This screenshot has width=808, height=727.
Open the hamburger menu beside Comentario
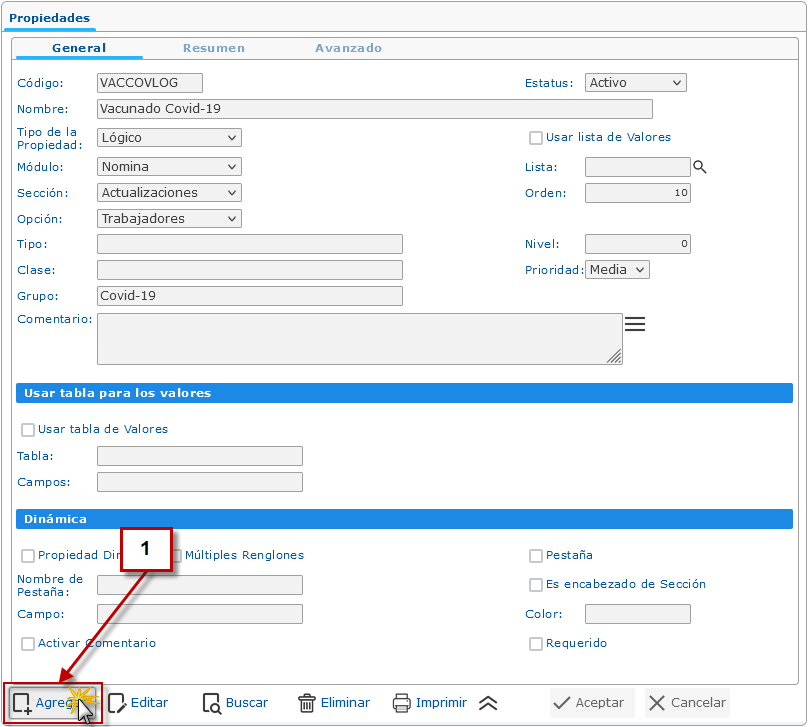coord(635,324)
